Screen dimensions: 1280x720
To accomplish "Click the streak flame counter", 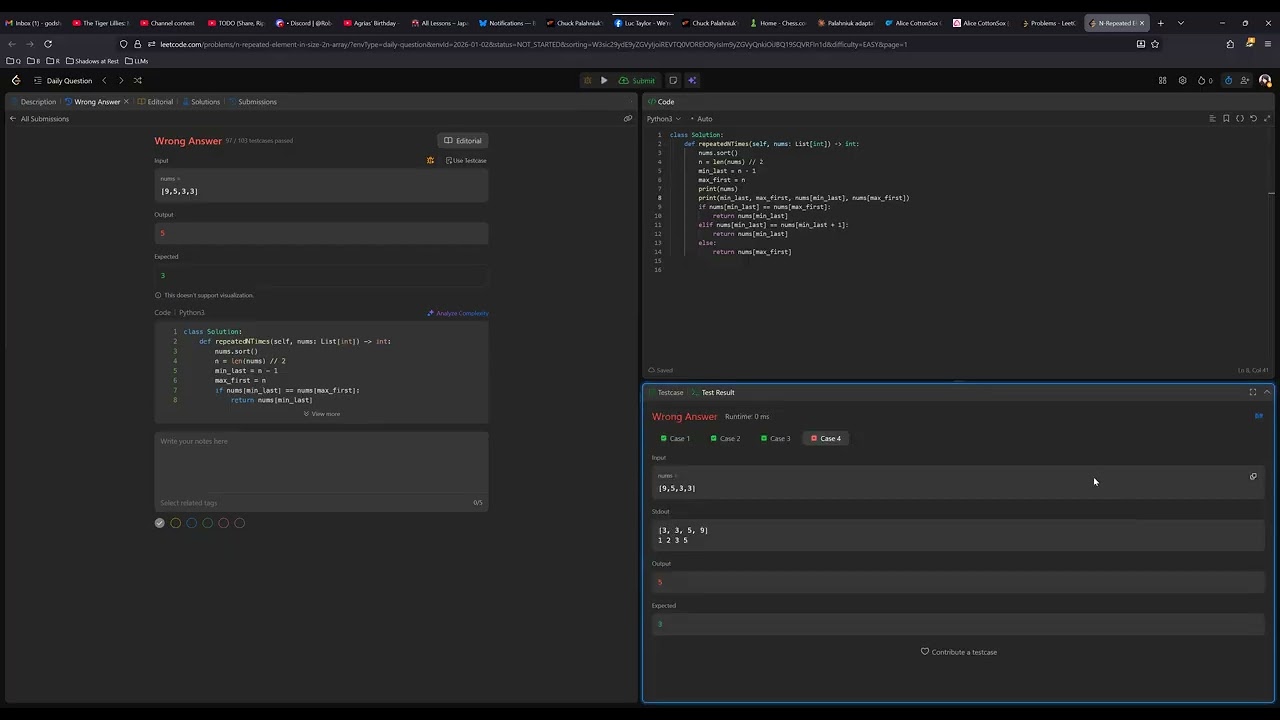I will [x=1205, y=81].
